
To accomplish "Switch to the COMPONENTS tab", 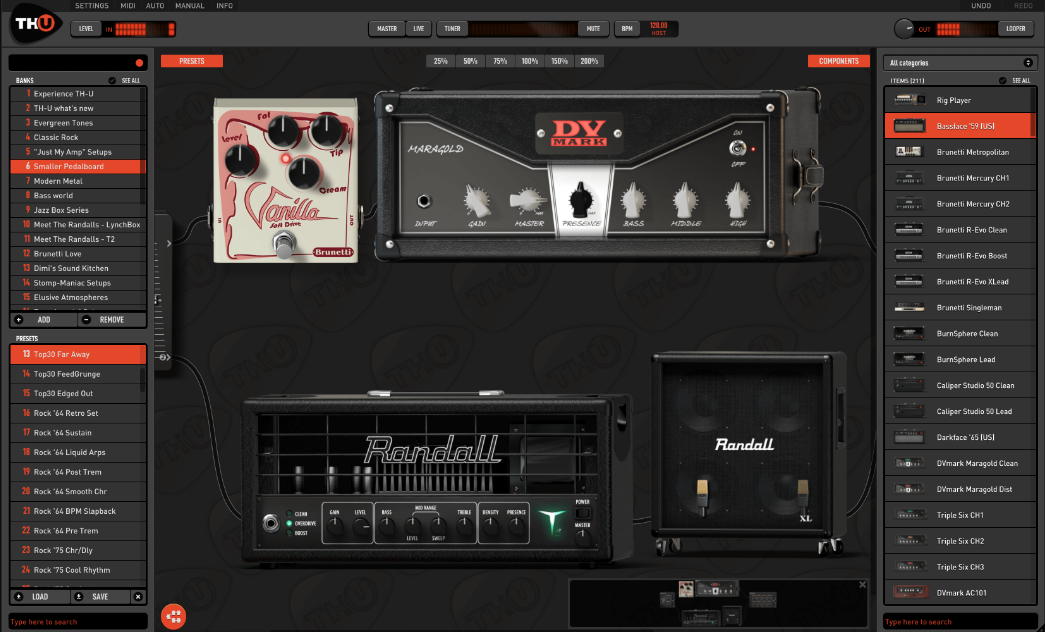I will click(838, 61).
